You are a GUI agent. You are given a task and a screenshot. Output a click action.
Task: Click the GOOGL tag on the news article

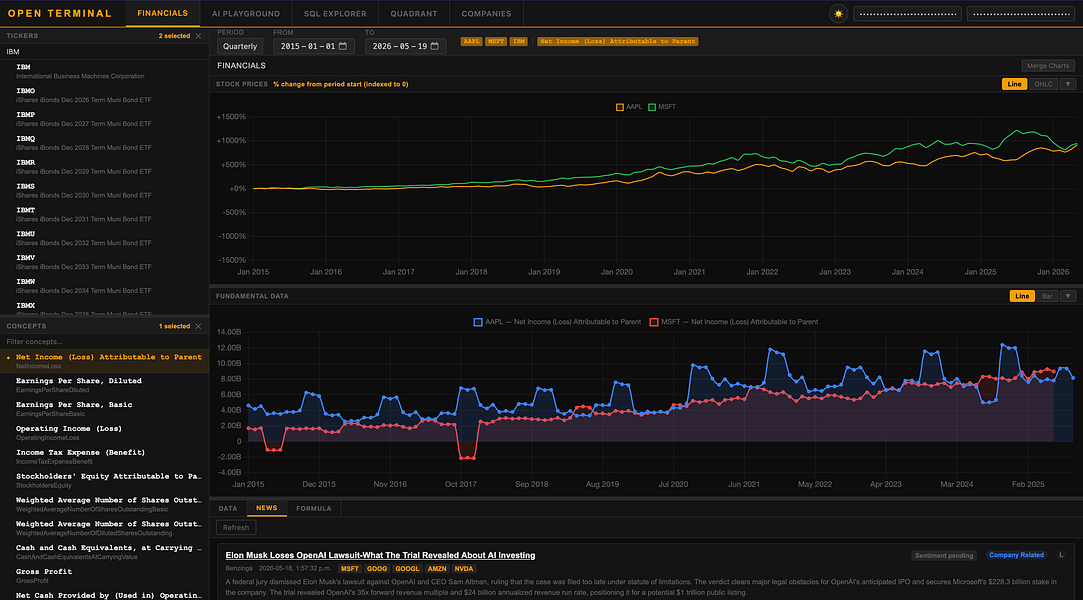coord(407,569)
